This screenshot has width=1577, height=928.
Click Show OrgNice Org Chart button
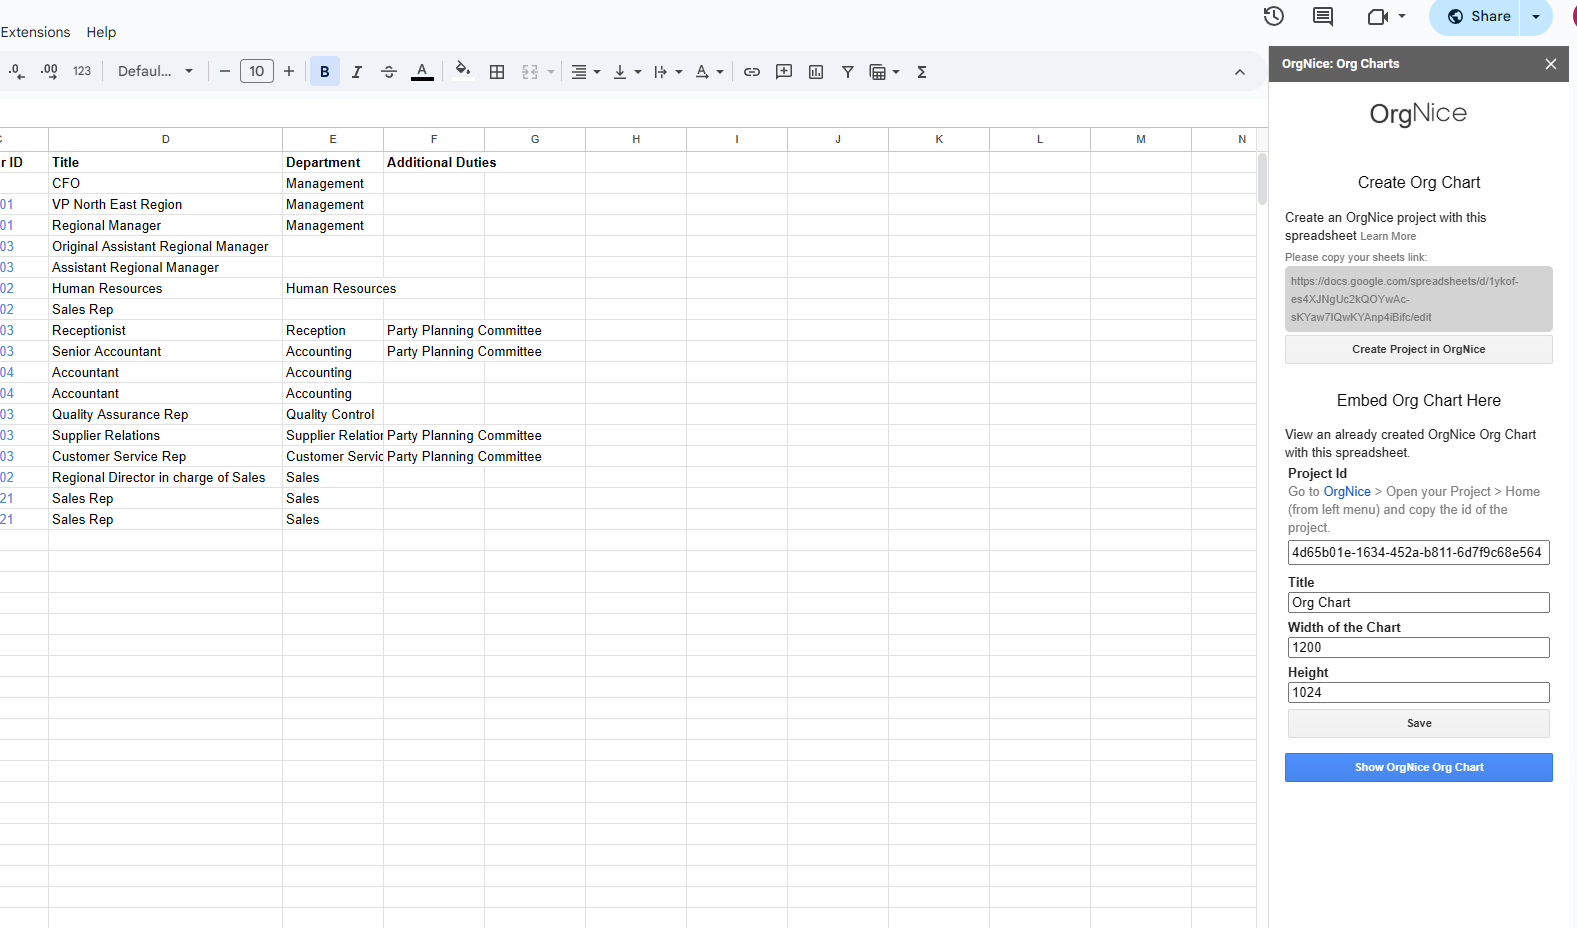click(1419, 767)
